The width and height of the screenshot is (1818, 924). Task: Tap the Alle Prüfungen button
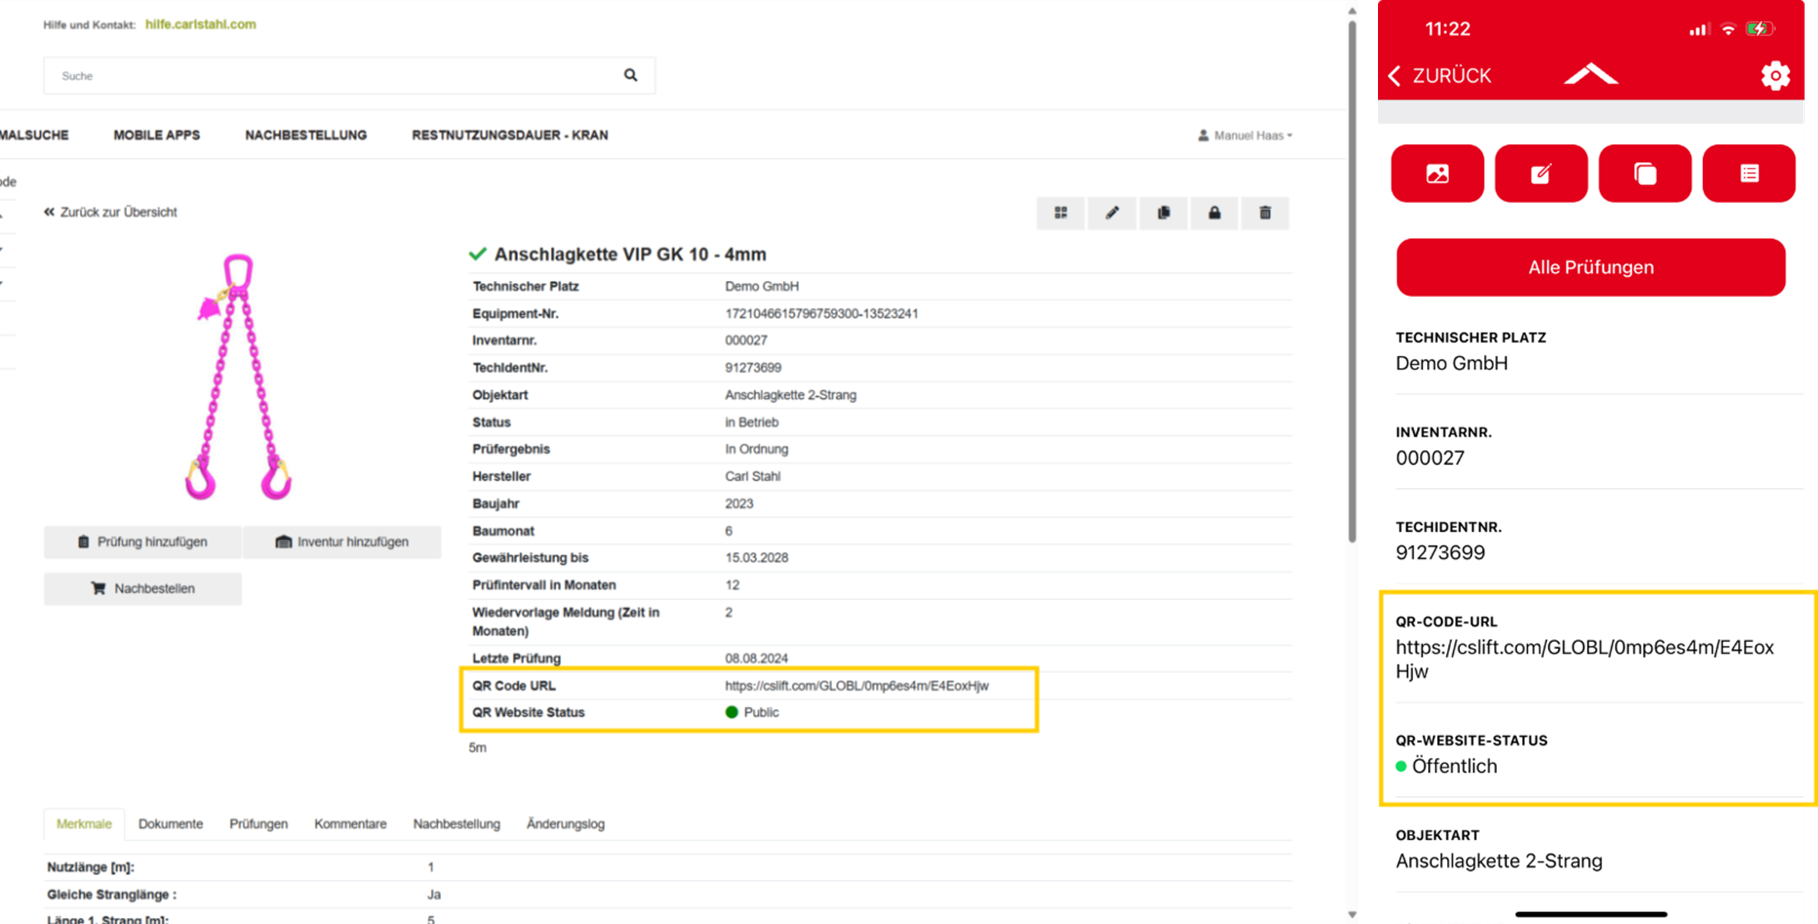(x=1590, y=267)
